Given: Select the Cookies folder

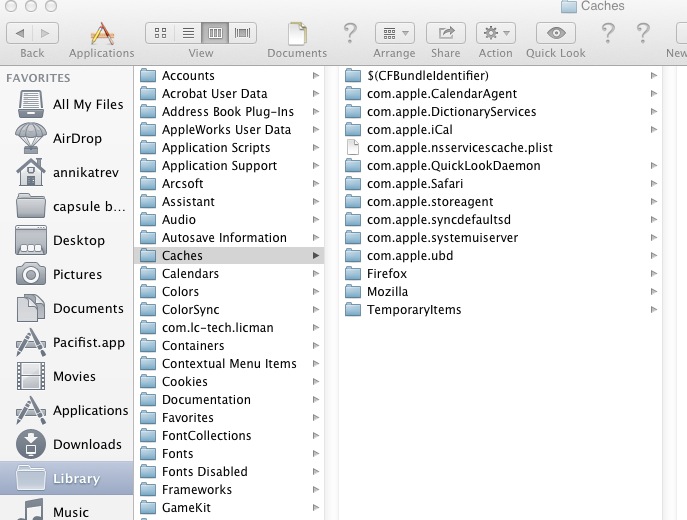Looking at the screenshot, I should coord(229,382).
